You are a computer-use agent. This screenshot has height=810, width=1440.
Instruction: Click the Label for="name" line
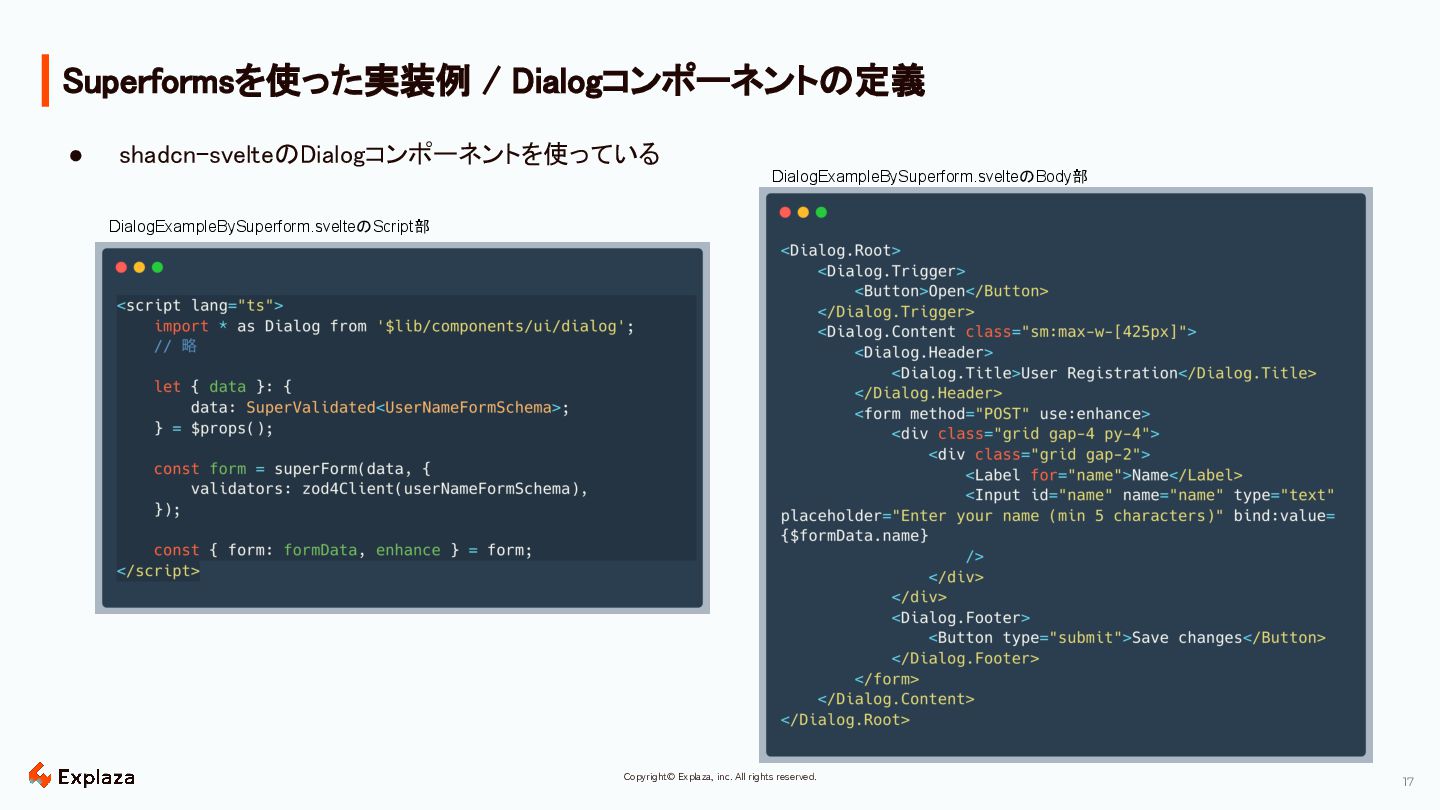point(1104,475)
